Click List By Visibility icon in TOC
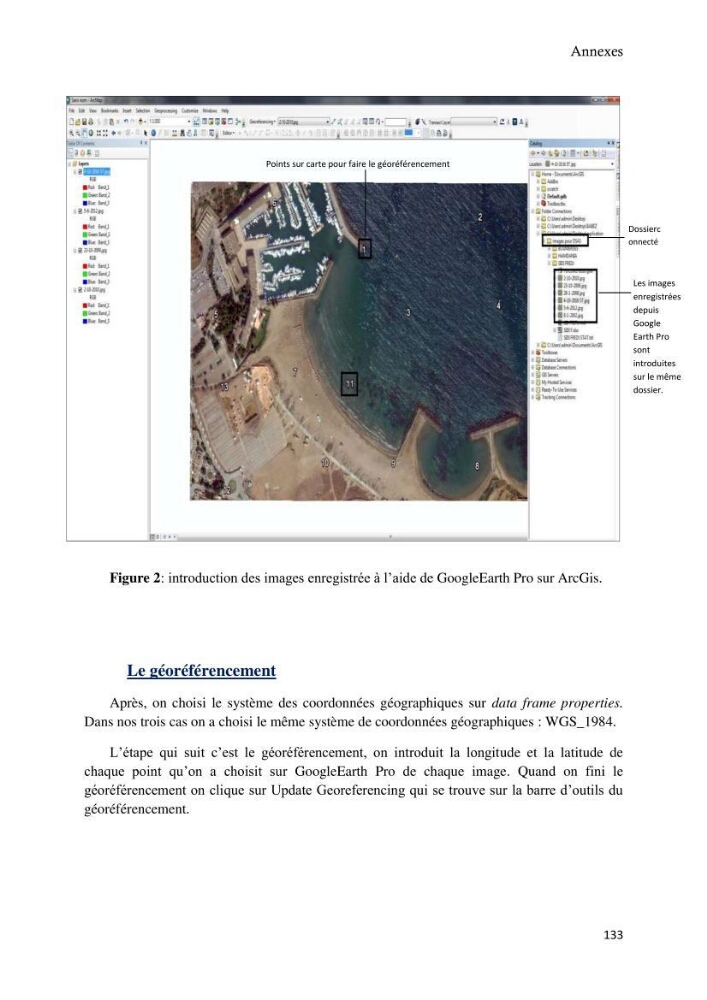707x1000 pixels. pos(82,152)
